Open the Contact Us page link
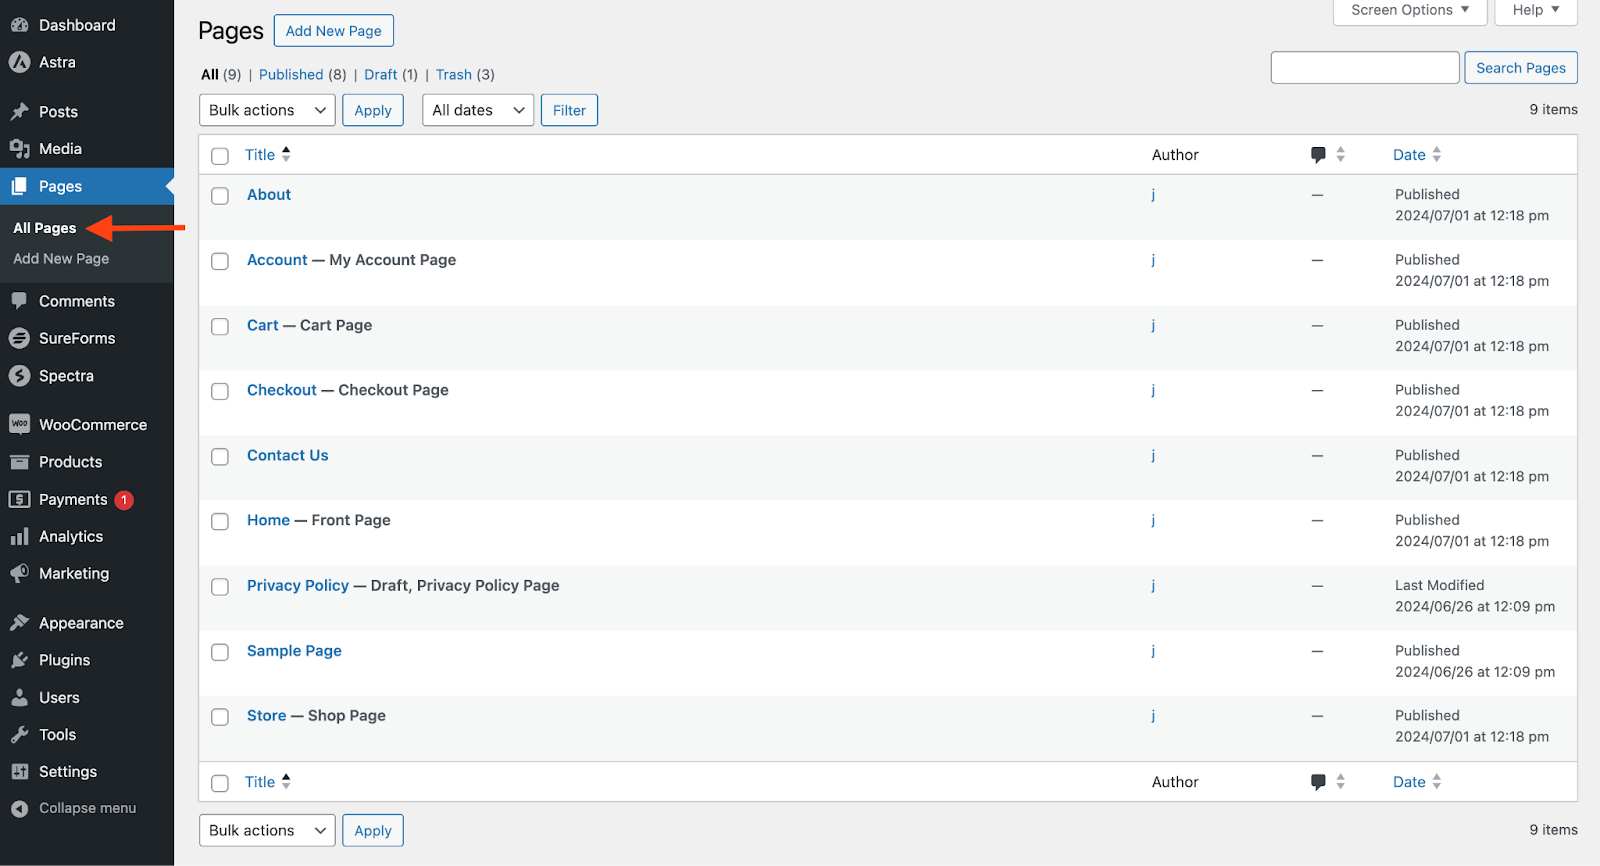 coord(287,455)
